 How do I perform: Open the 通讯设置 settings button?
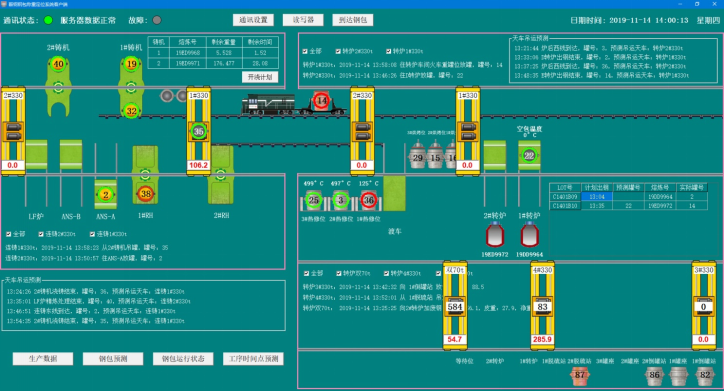(253, 20)
